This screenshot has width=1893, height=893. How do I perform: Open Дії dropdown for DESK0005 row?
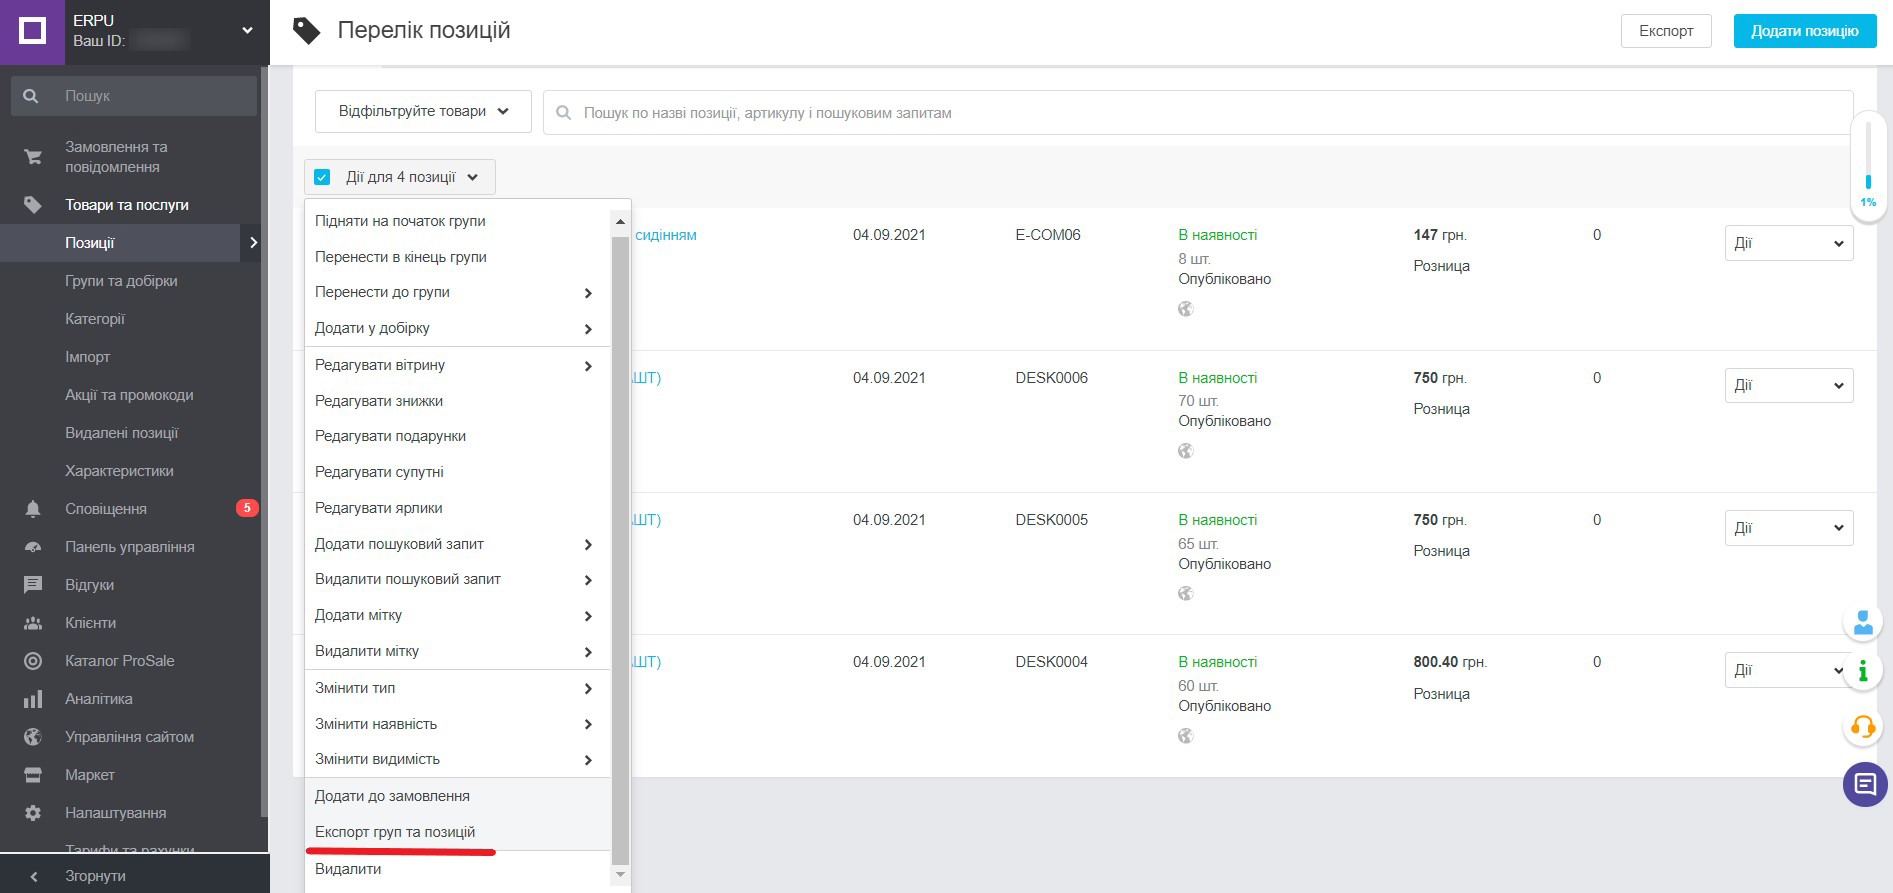pos(1789,528)
